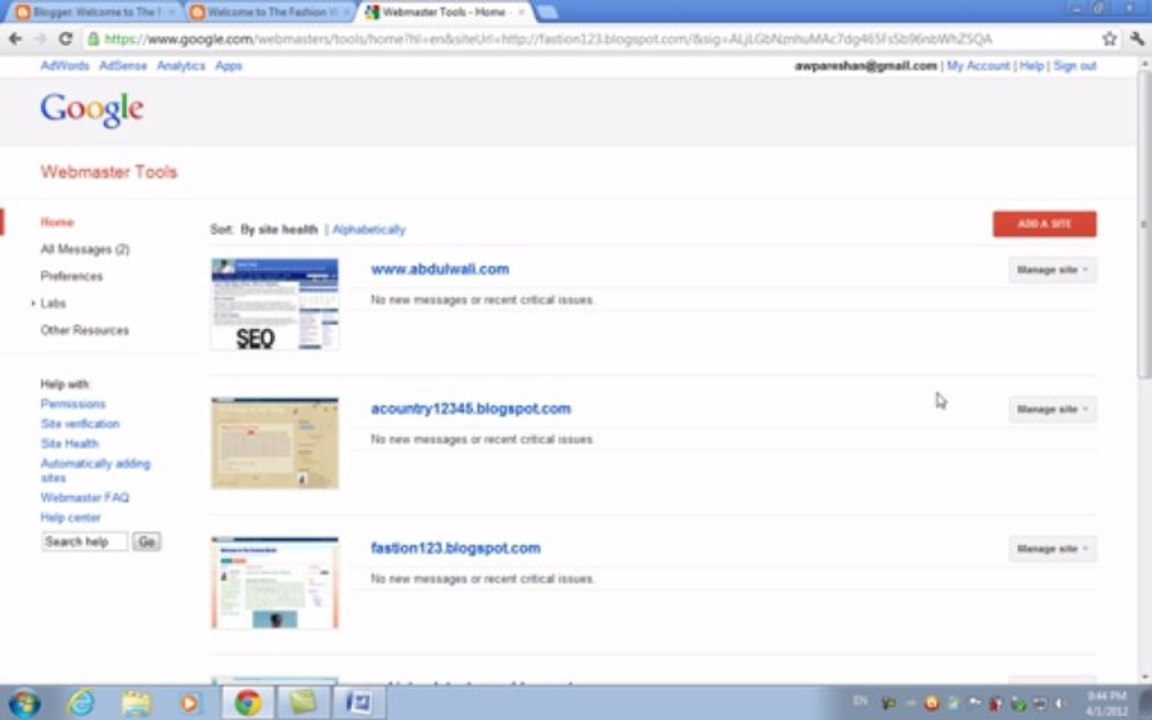1152x720 pixels.
Task: Focus the Search help input field
Action: point(84,541)
